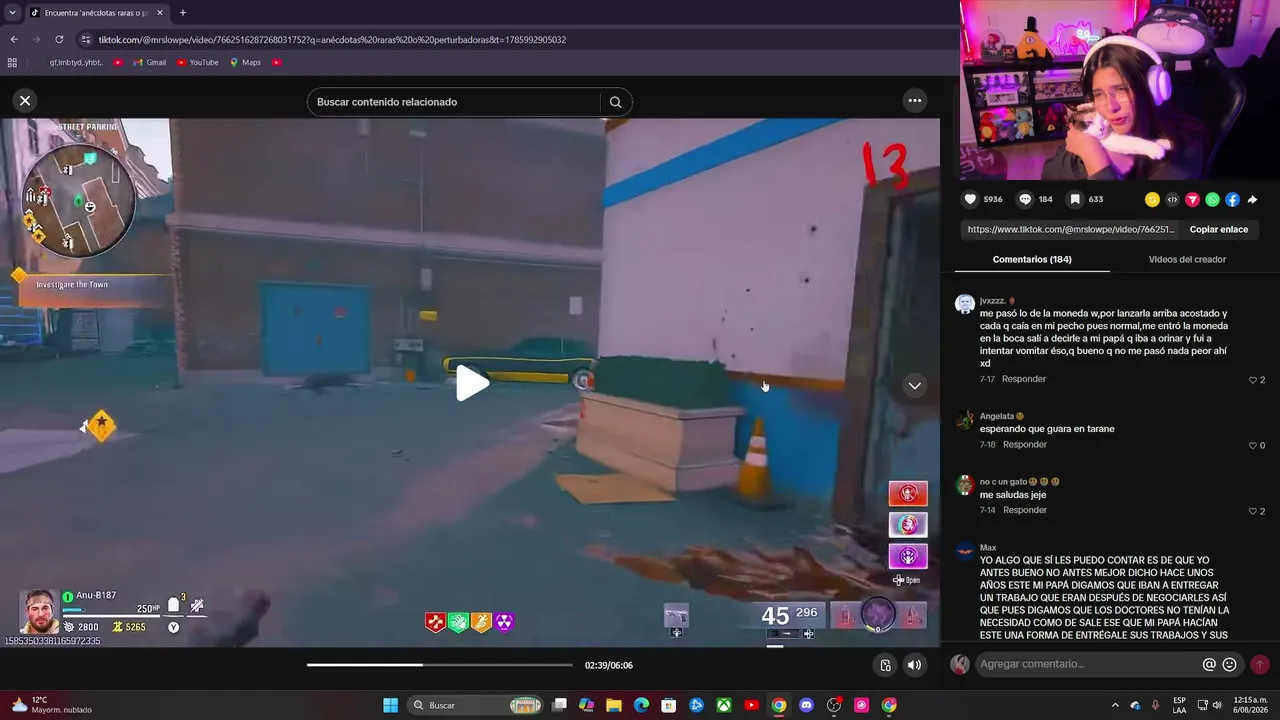1280x720 pixels.
Task: Open the ESP LAA language switcher
Action: (x=1180, y=705)
